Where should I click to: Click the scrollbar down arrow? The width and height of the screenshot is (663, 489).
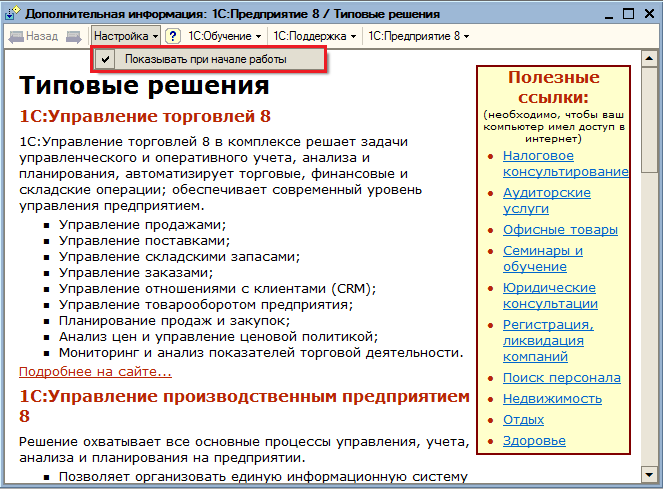[x=649, y=474]
